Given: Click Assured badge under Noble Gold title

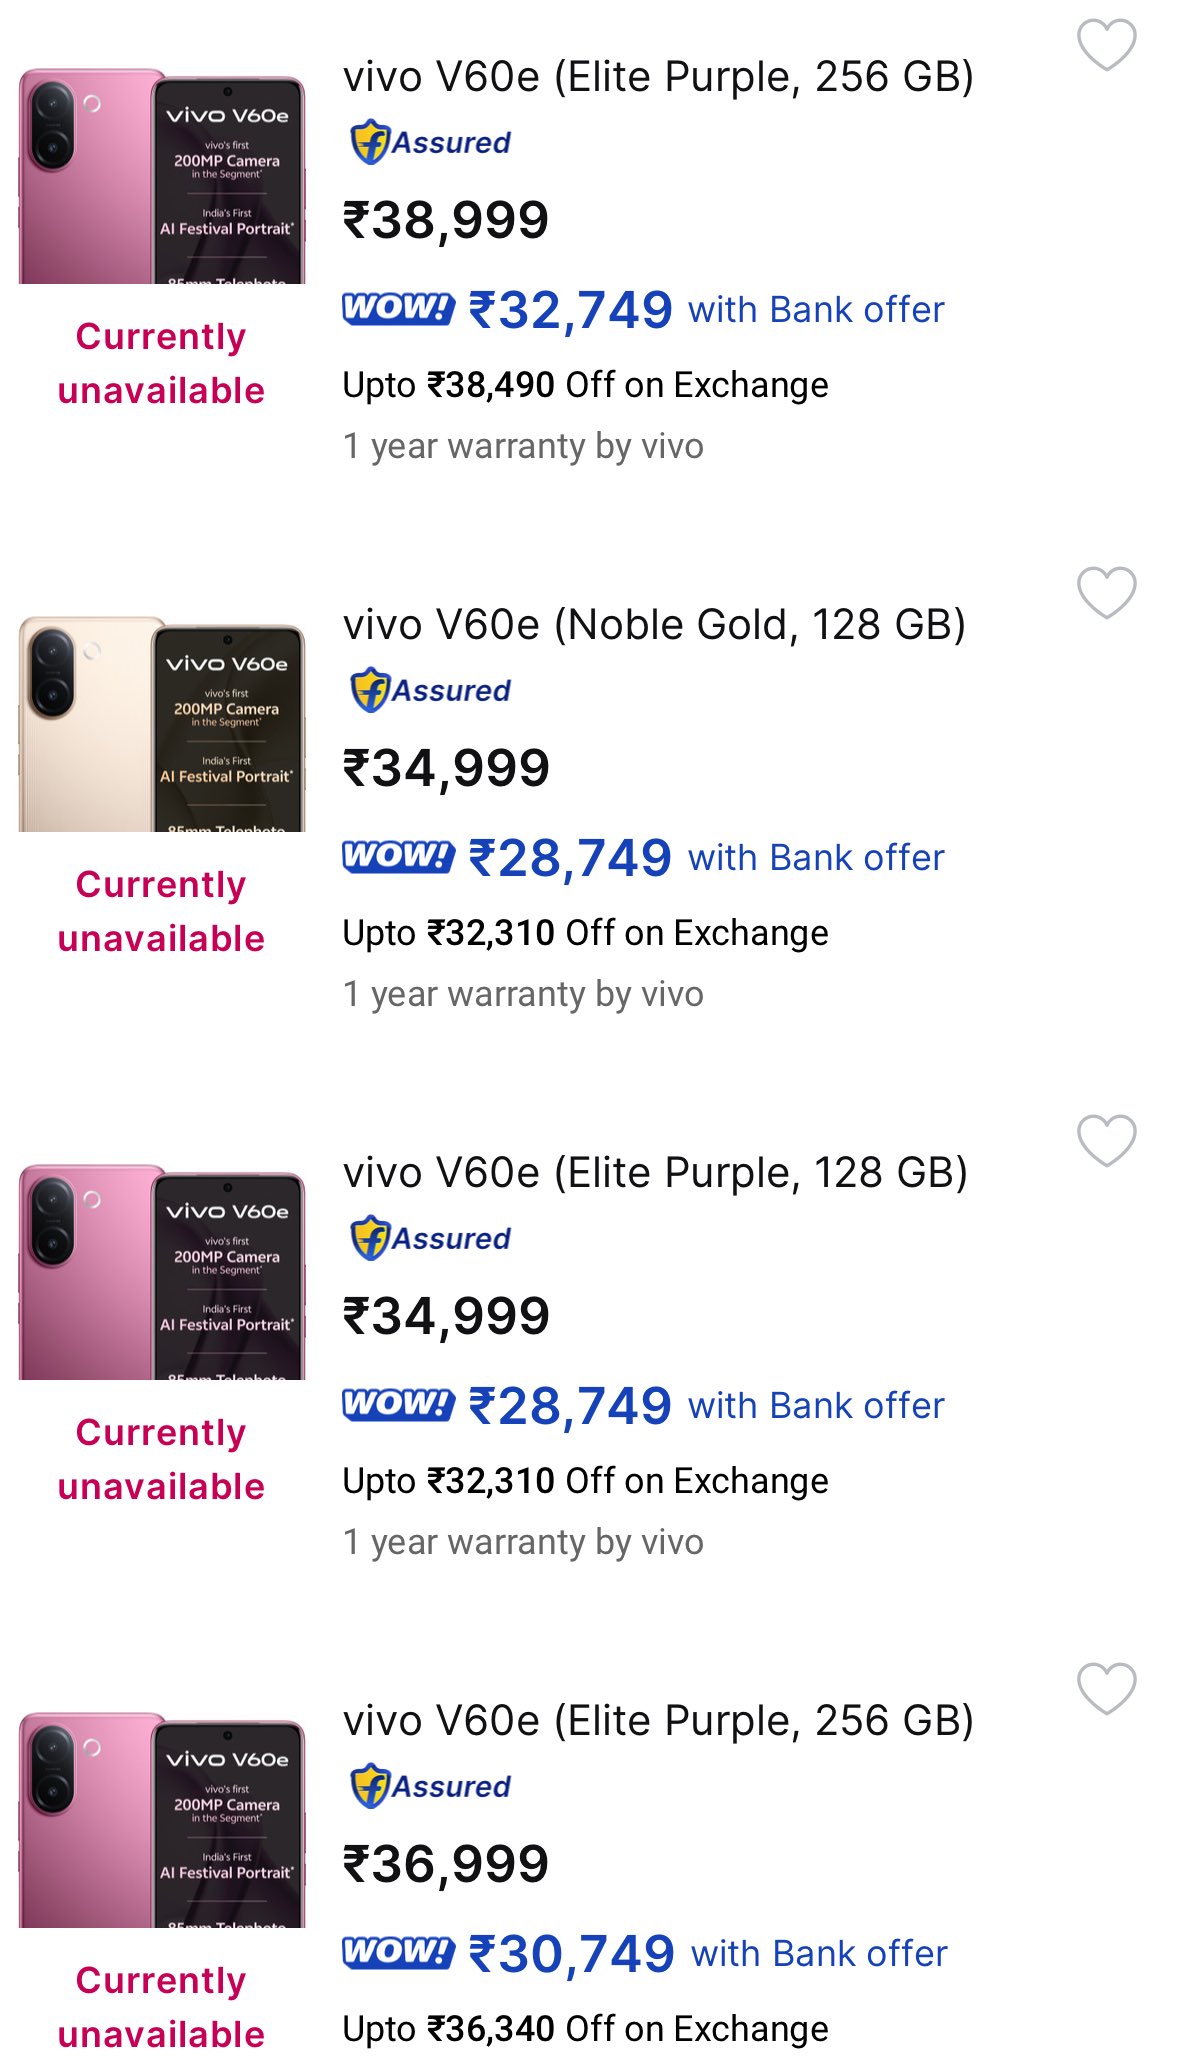Looking at the screenshot, I should [x=430, y=690].
